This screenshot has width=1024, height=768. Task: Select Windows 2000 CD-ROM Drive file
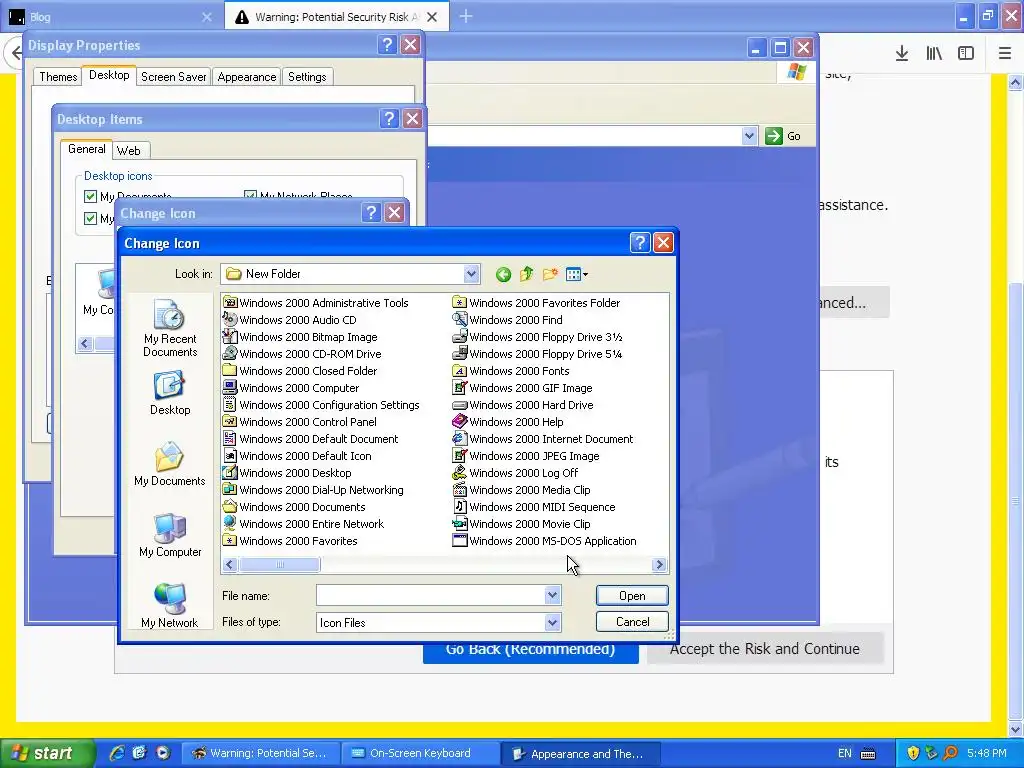(x=302, y=353)
